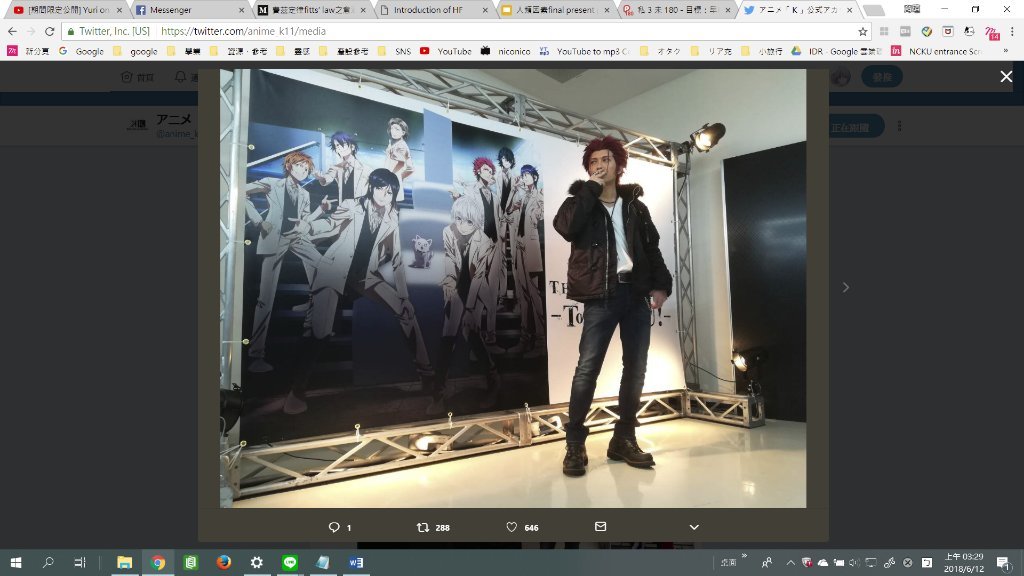Open the Google bookmark
This screenshot has height=576, width=1024.
[x=82, y=51]
